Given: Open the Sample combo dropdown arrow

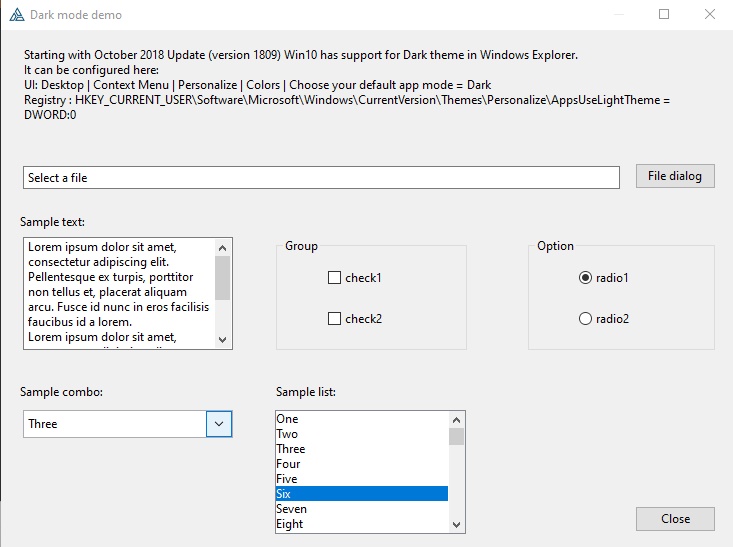Looking at the screenshot, I should point(219,424).
